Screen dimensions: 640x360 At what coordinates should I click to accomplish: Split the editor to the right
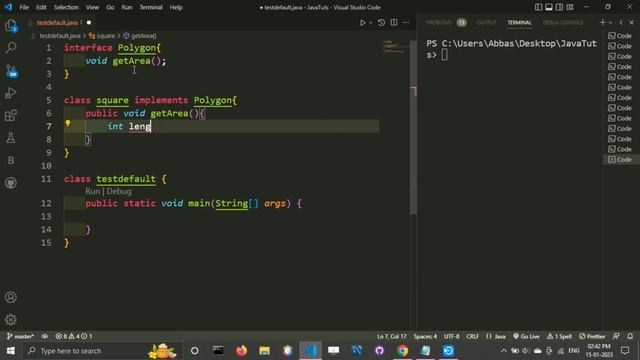point(394,23)
